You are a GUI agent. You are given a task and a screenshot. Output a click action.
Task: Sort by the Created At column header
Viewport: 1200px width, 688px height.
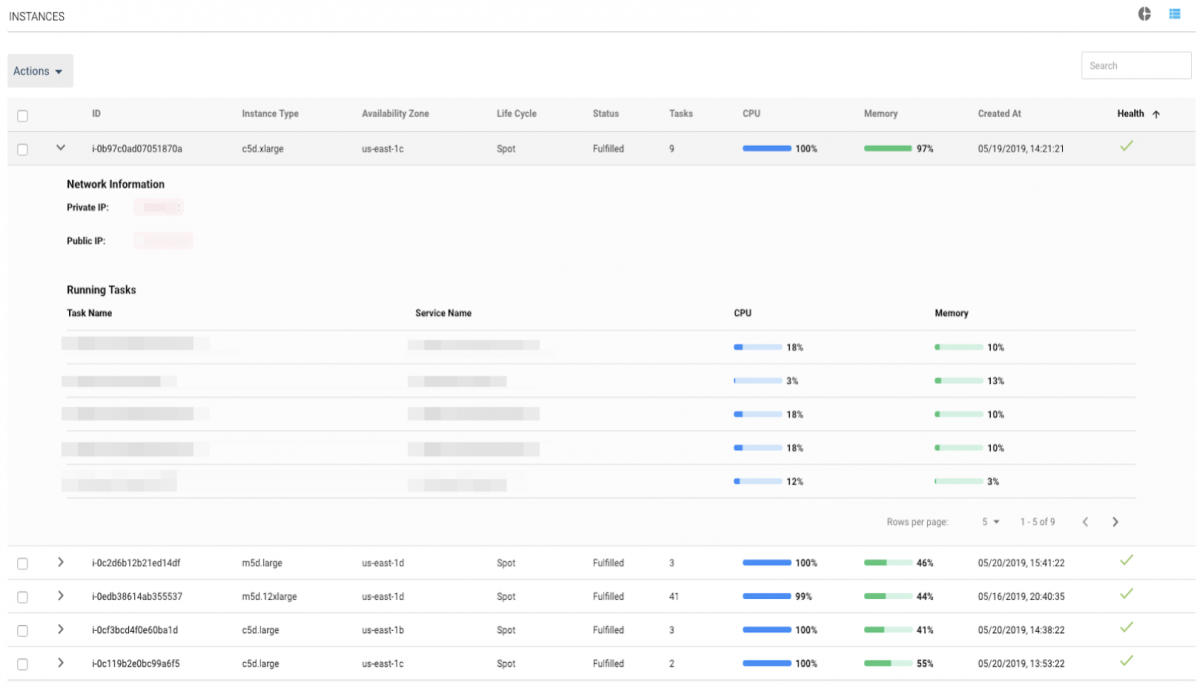999,114
